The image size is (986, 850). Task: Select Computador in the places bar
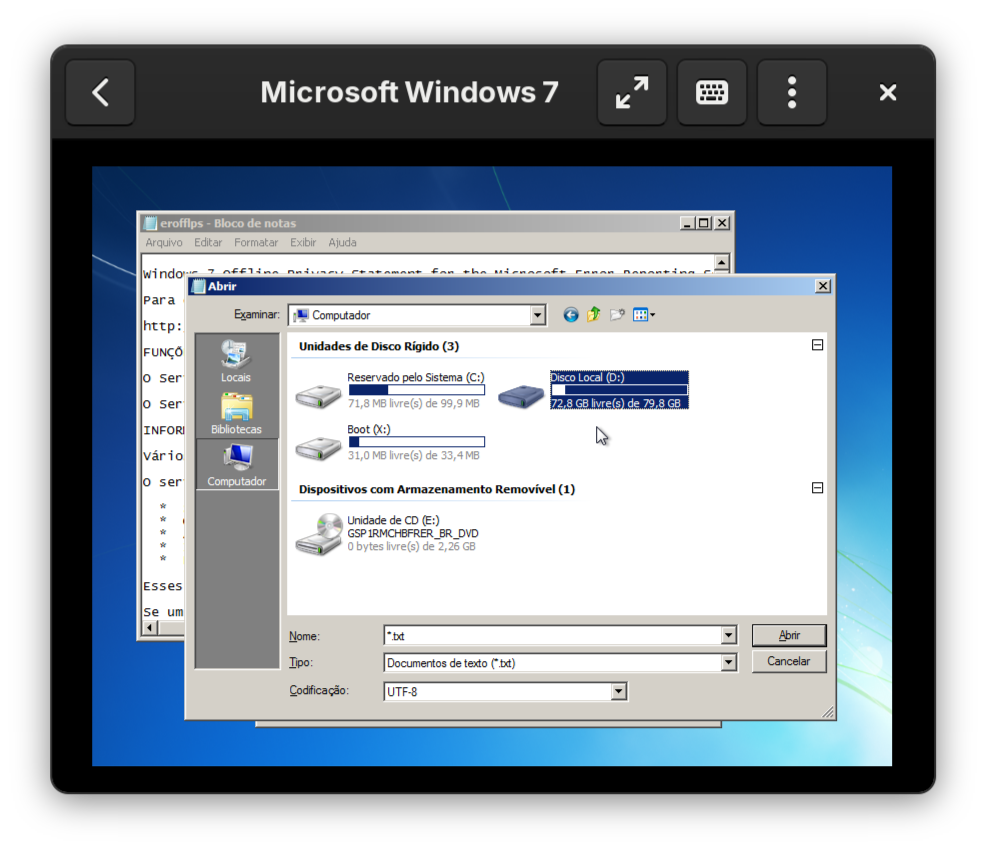(x=236, y=465)
